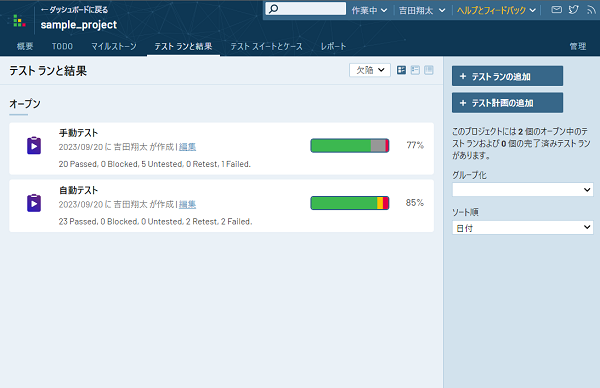600x388 pixels.
Task: Expand the 作業中 menu
Action: 369,10
